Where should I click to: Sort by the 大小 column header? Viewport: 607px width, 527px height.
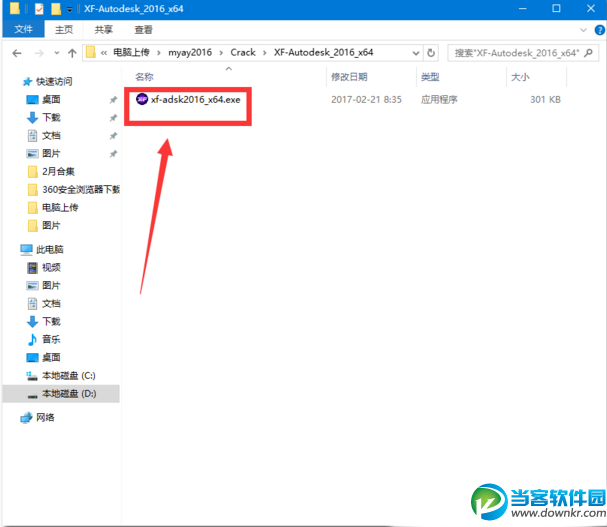click(520, 77)
